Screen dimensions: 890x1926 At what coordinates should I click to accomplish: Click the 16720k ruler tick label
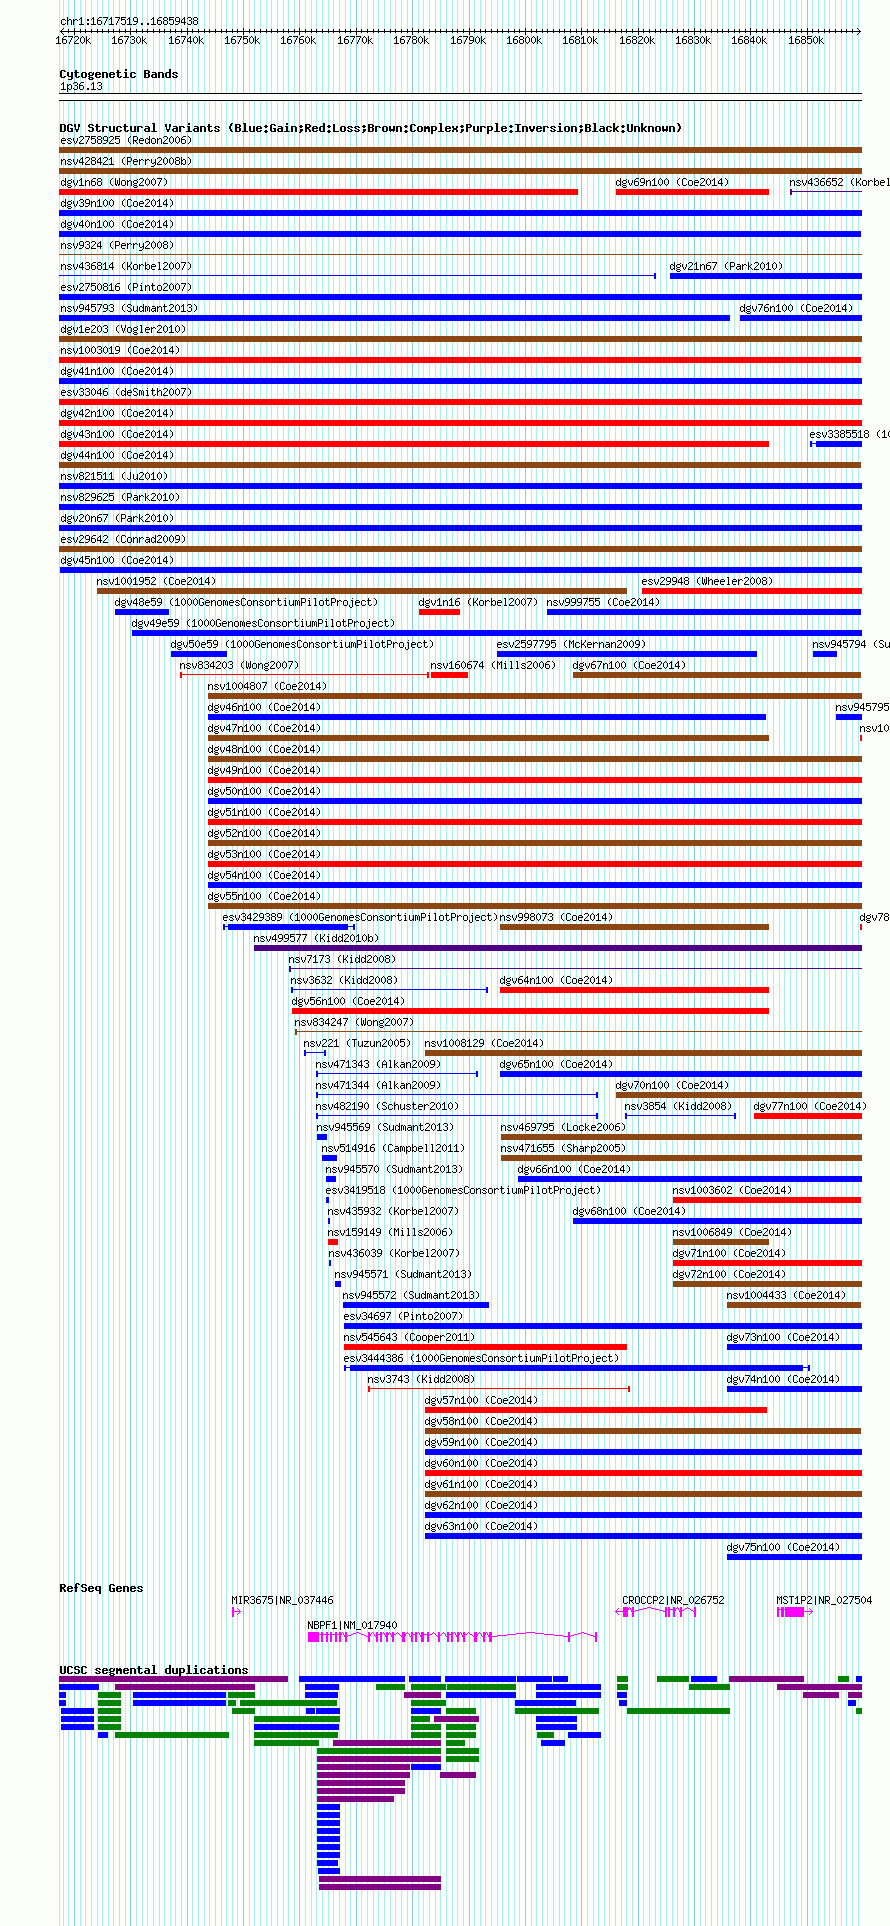[x=73, y=41]
